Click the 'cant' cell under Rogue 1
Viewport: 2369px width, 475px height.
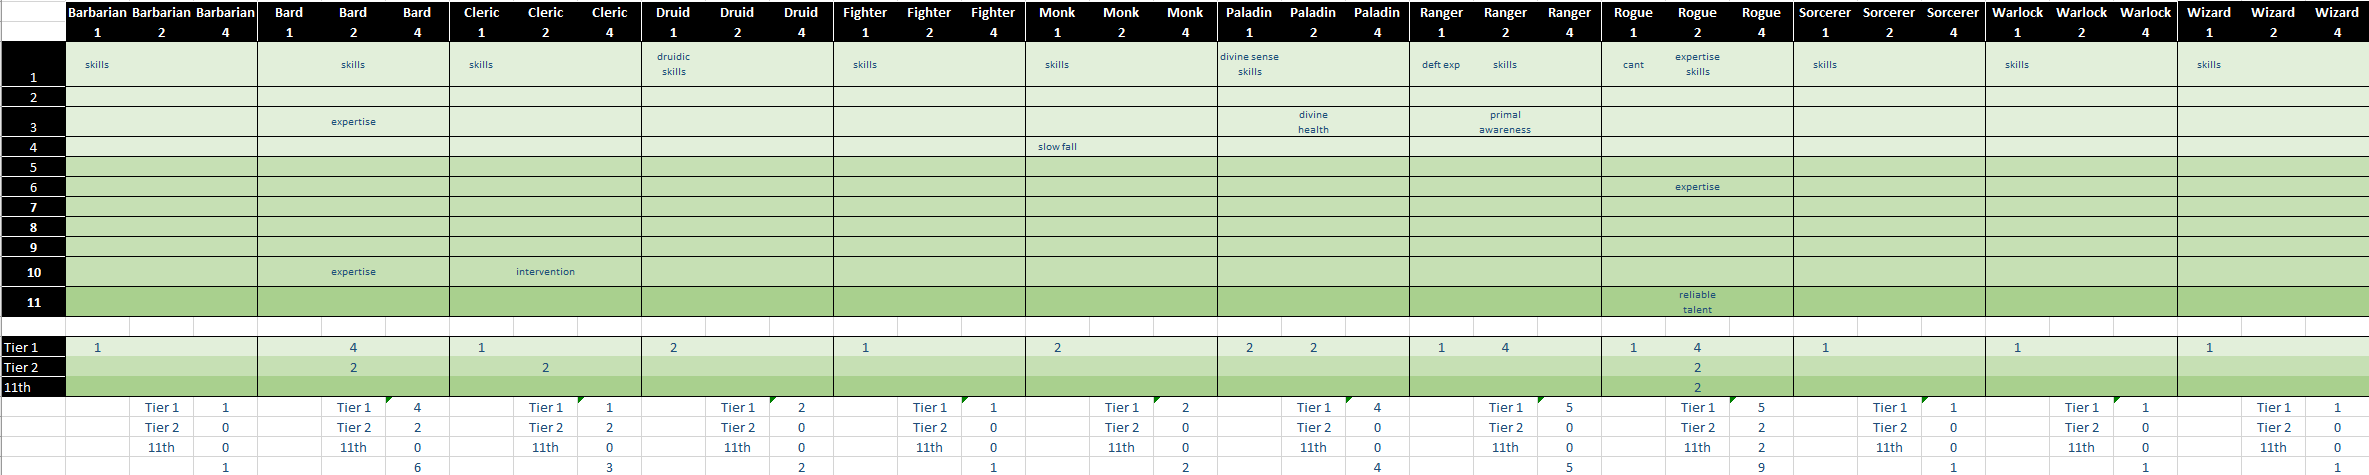point(1633,64)
